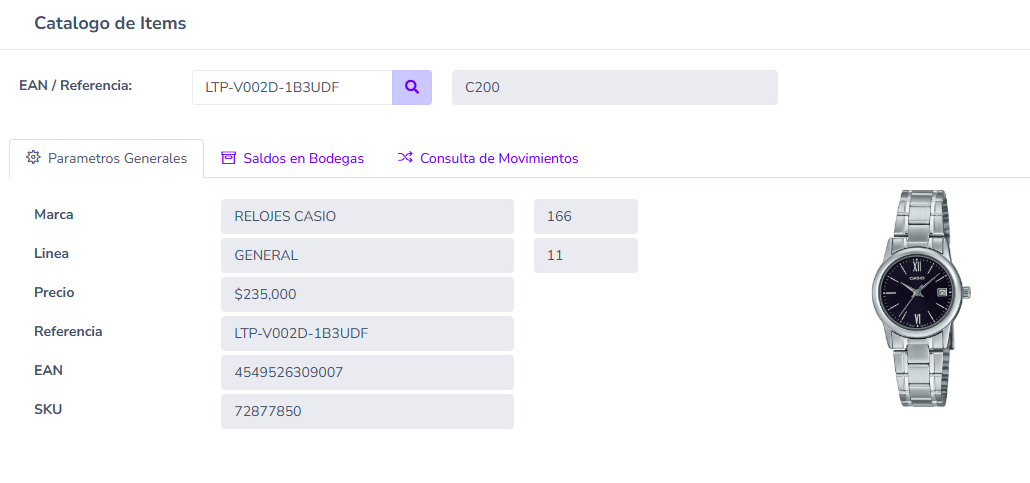Switch to Consulta de Movimientos tab
Viewport: 1030px width, 483px height.
pyautogui.click(x=487, y=158)
